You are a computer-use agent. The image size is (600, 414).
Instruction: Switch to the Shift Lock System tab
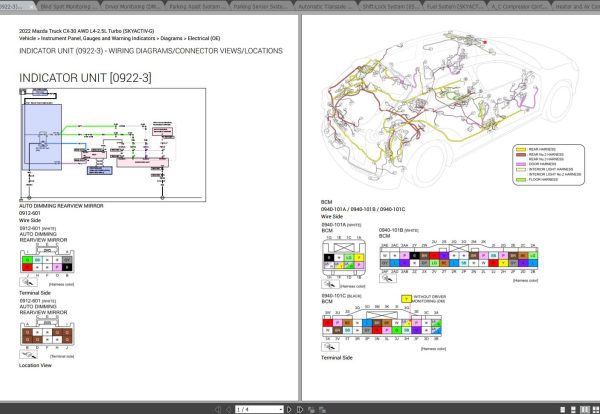(389, 6)
